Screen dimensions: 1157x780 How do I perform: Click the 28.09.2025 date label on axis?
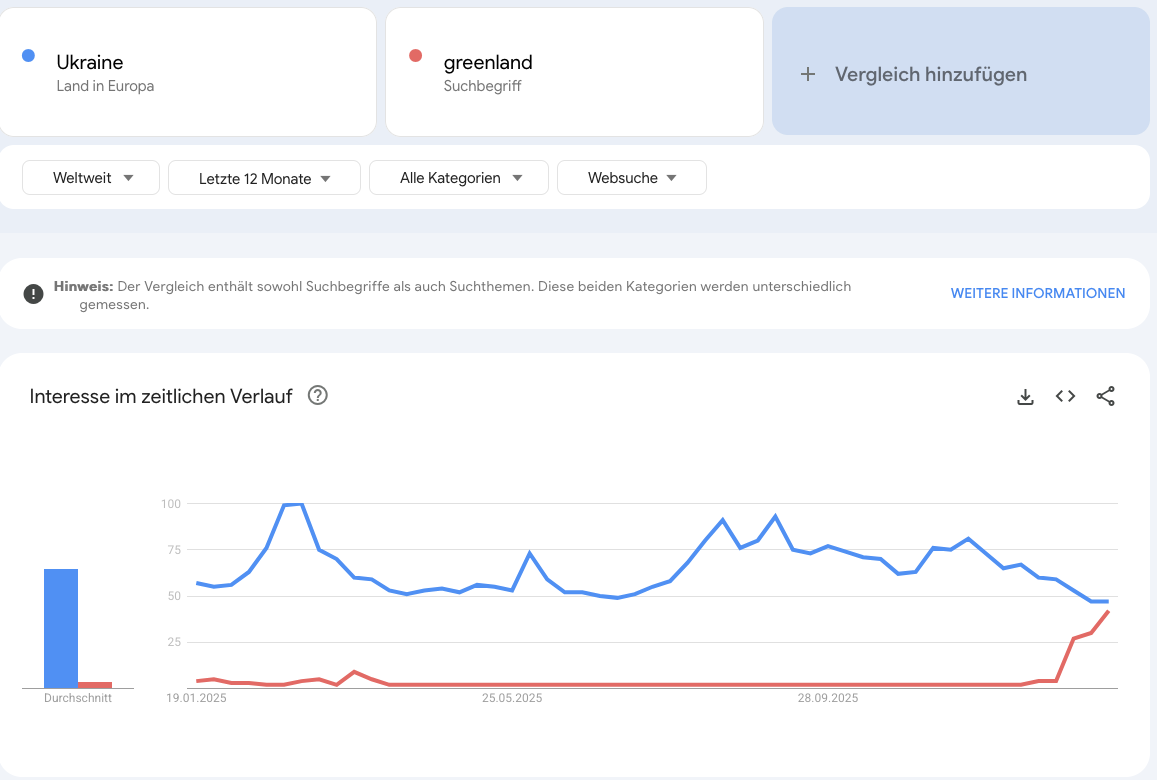(x=828, y=698)
